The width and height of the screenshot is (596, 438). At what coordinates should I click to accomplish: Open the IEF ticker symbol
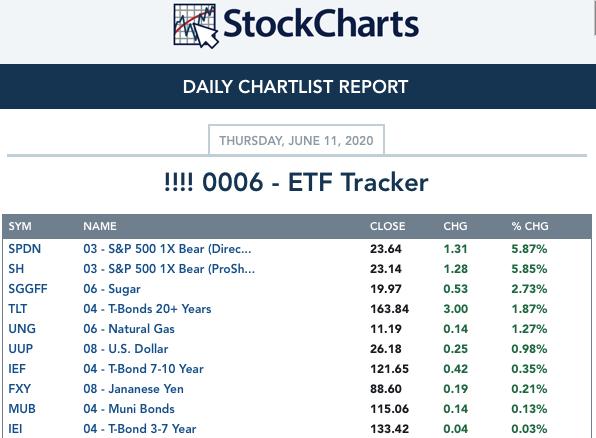(x=17, y=369)
